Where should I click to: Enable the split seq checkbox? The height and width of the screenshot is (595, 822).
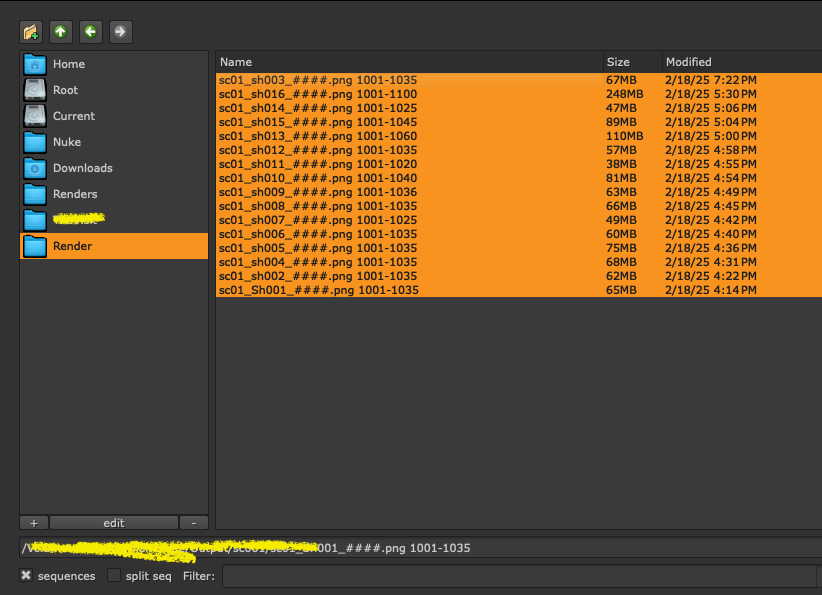click(x=113, y=575)
